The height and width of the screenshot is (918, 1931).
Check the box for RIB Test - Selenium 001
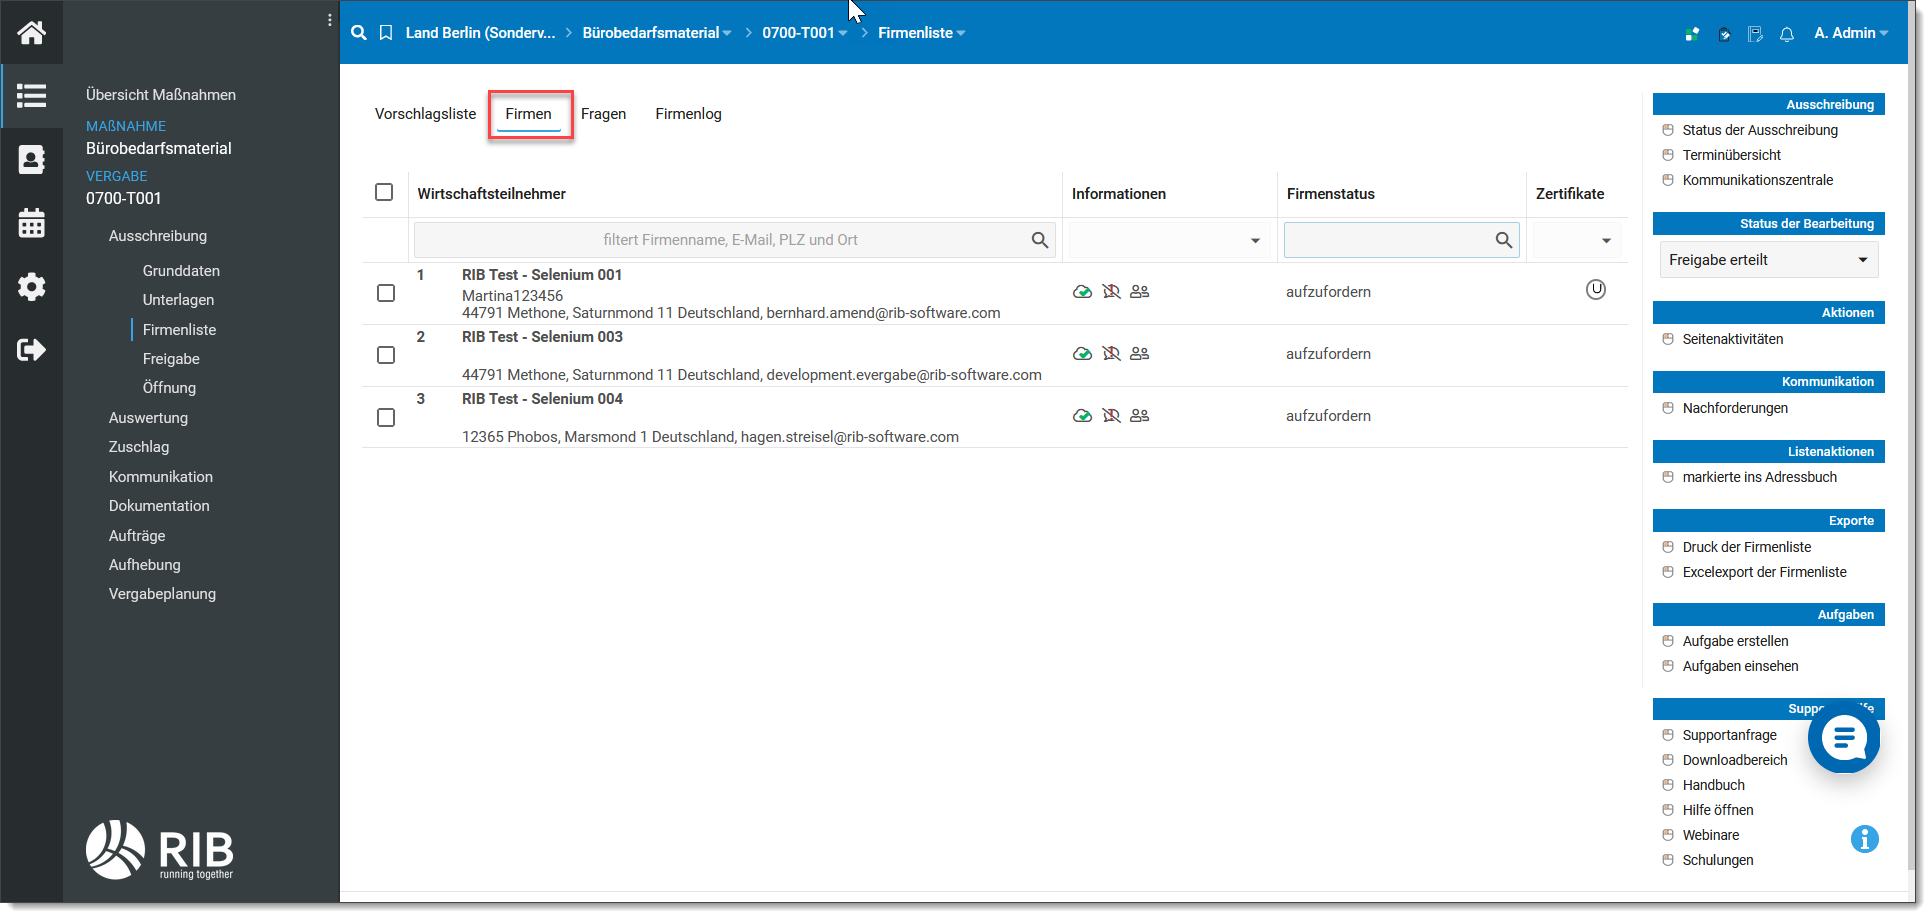(x=386, y=293)
